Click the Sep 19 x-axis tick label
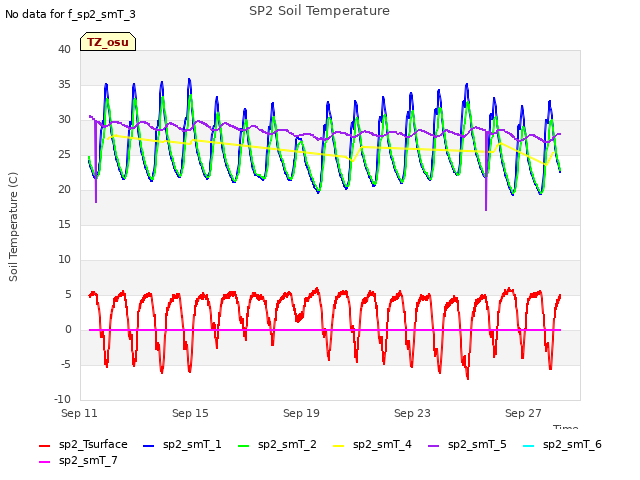The height and width of the screenshot is (480, 640). tap(301, 413)
